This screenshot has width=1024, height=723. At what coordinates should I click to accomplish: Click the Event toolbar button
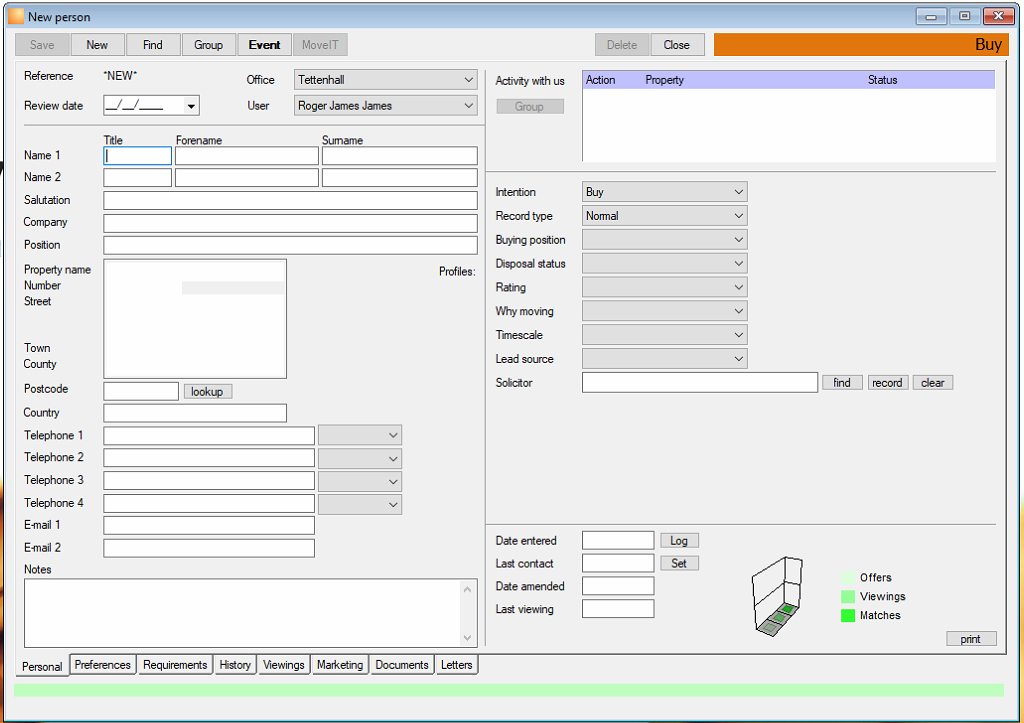pos(264,45)
